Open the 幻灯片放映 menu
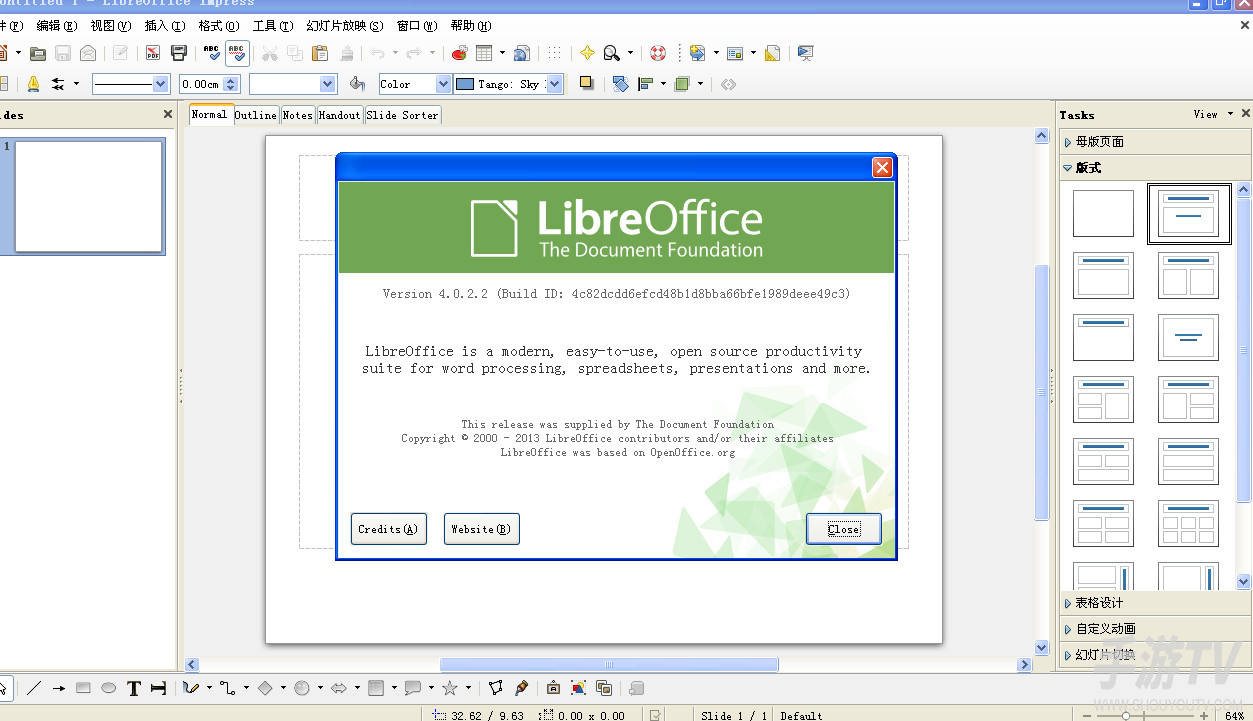The width and height of the screenshot is (1253, 721). pos(345,25)
